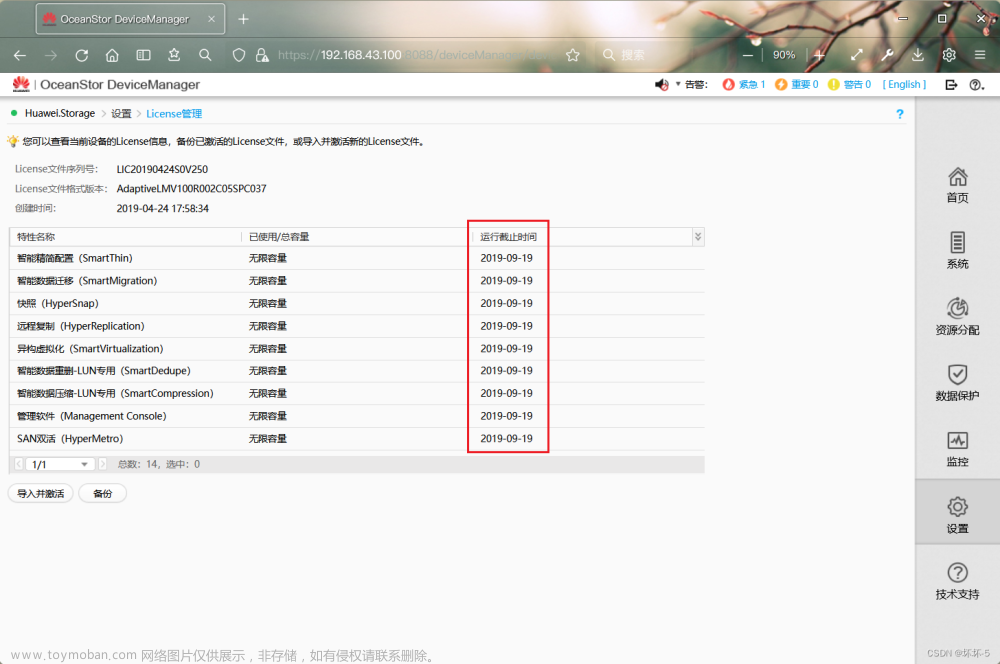Log out using the exit icon
Image resolution: width=1000 pixels, height=664 pixels.
click(951, 84)
